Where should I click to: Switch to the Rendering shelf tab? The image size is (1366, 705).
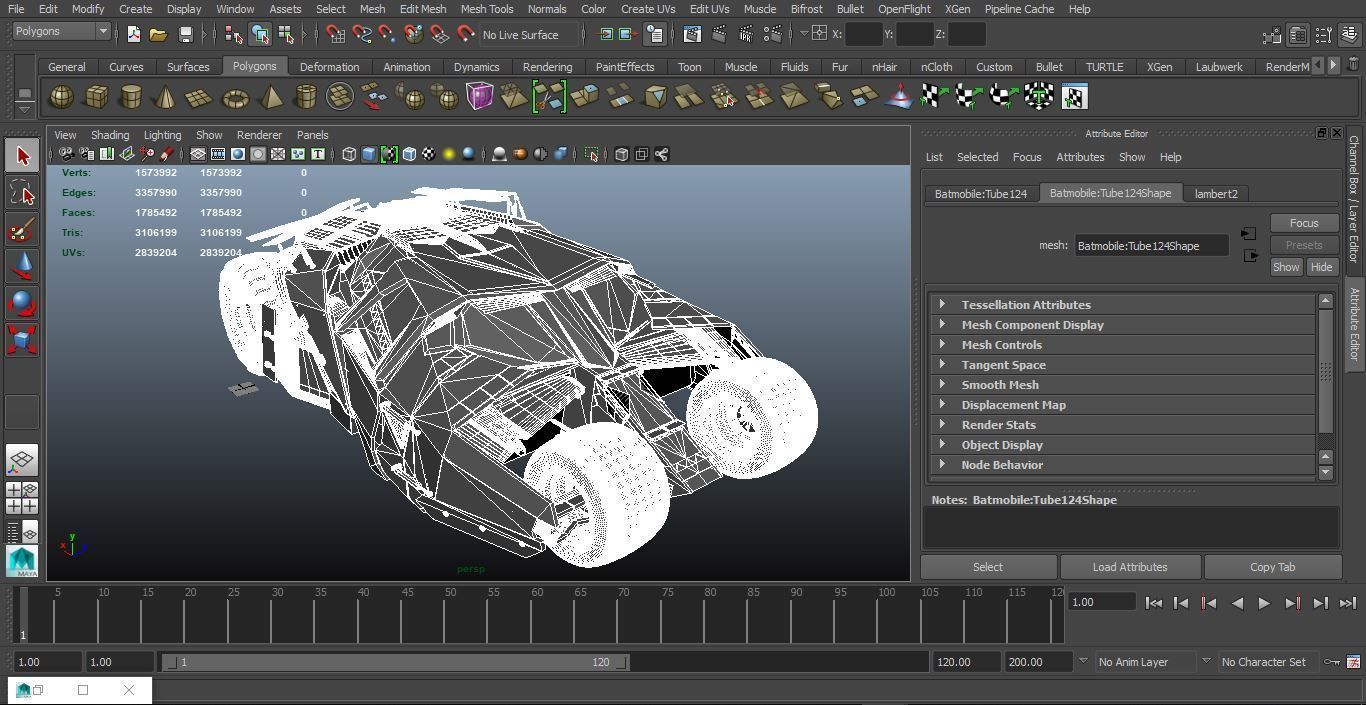click(x=547, y=67)
